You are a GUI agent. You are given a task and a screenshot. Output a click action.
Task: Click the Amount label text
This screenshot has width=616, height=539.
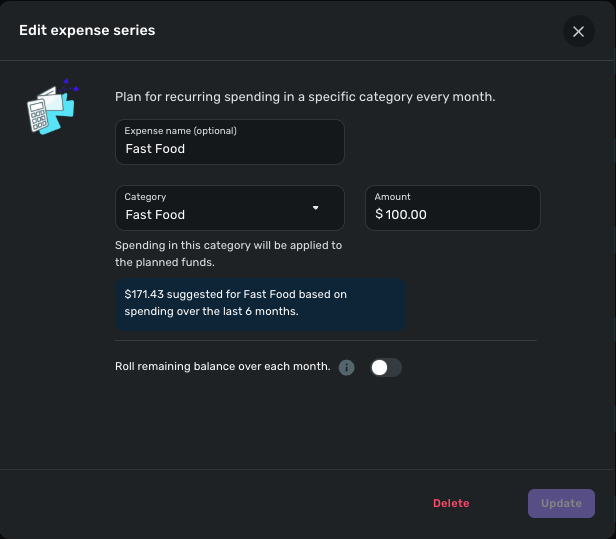tap(392, 197)
